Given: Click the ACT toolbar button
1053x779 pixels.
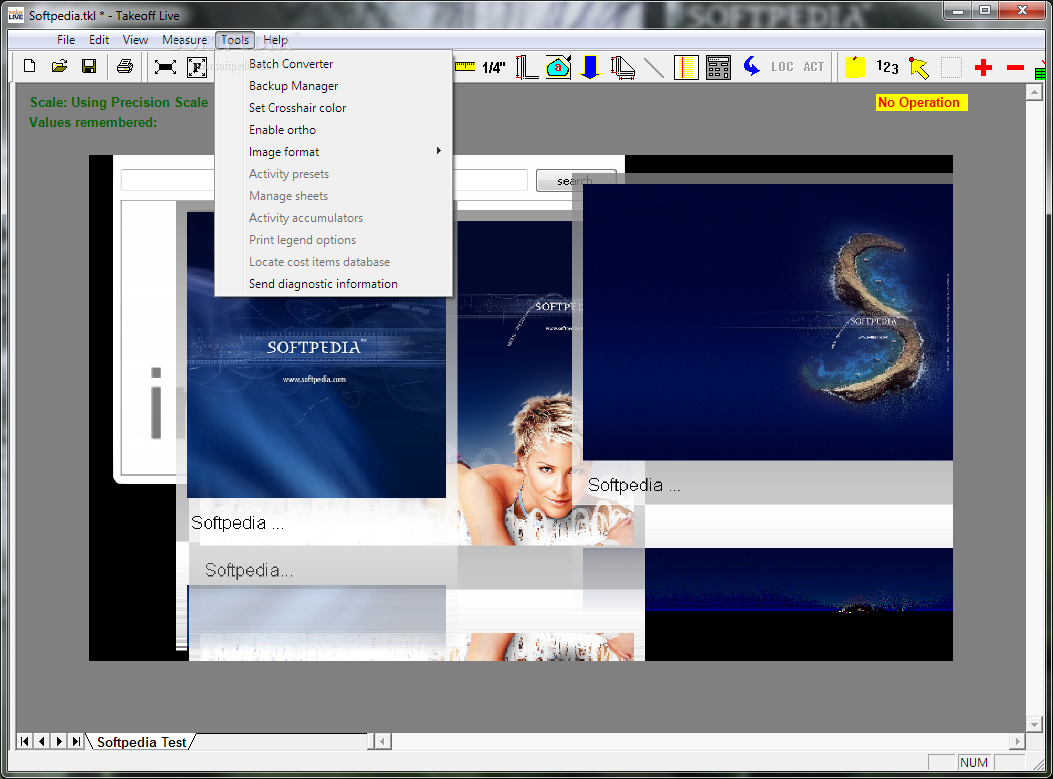Looking at the screenshot, I should tap(813, 66).
